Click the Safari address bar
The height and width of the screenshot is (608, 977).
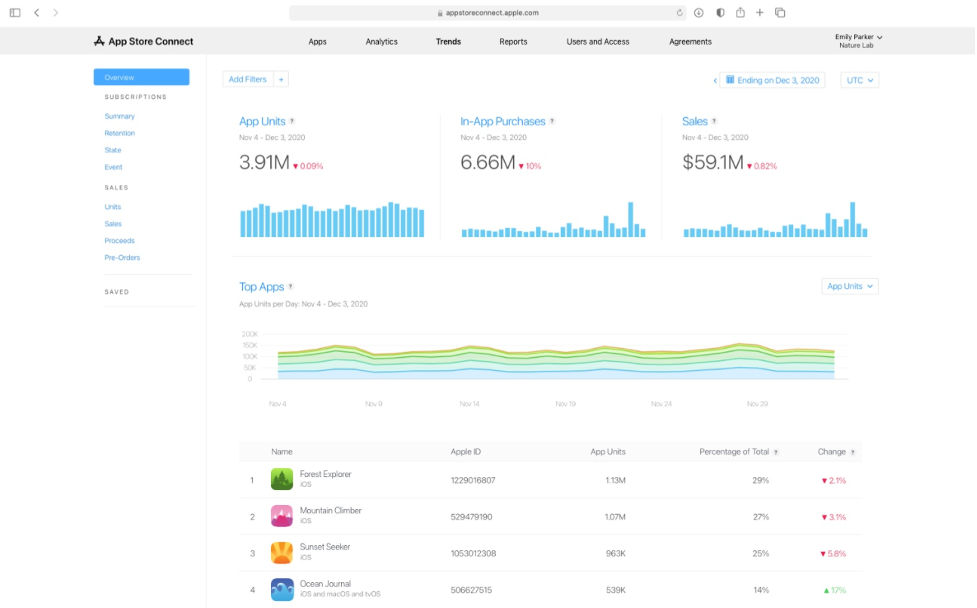488,13
